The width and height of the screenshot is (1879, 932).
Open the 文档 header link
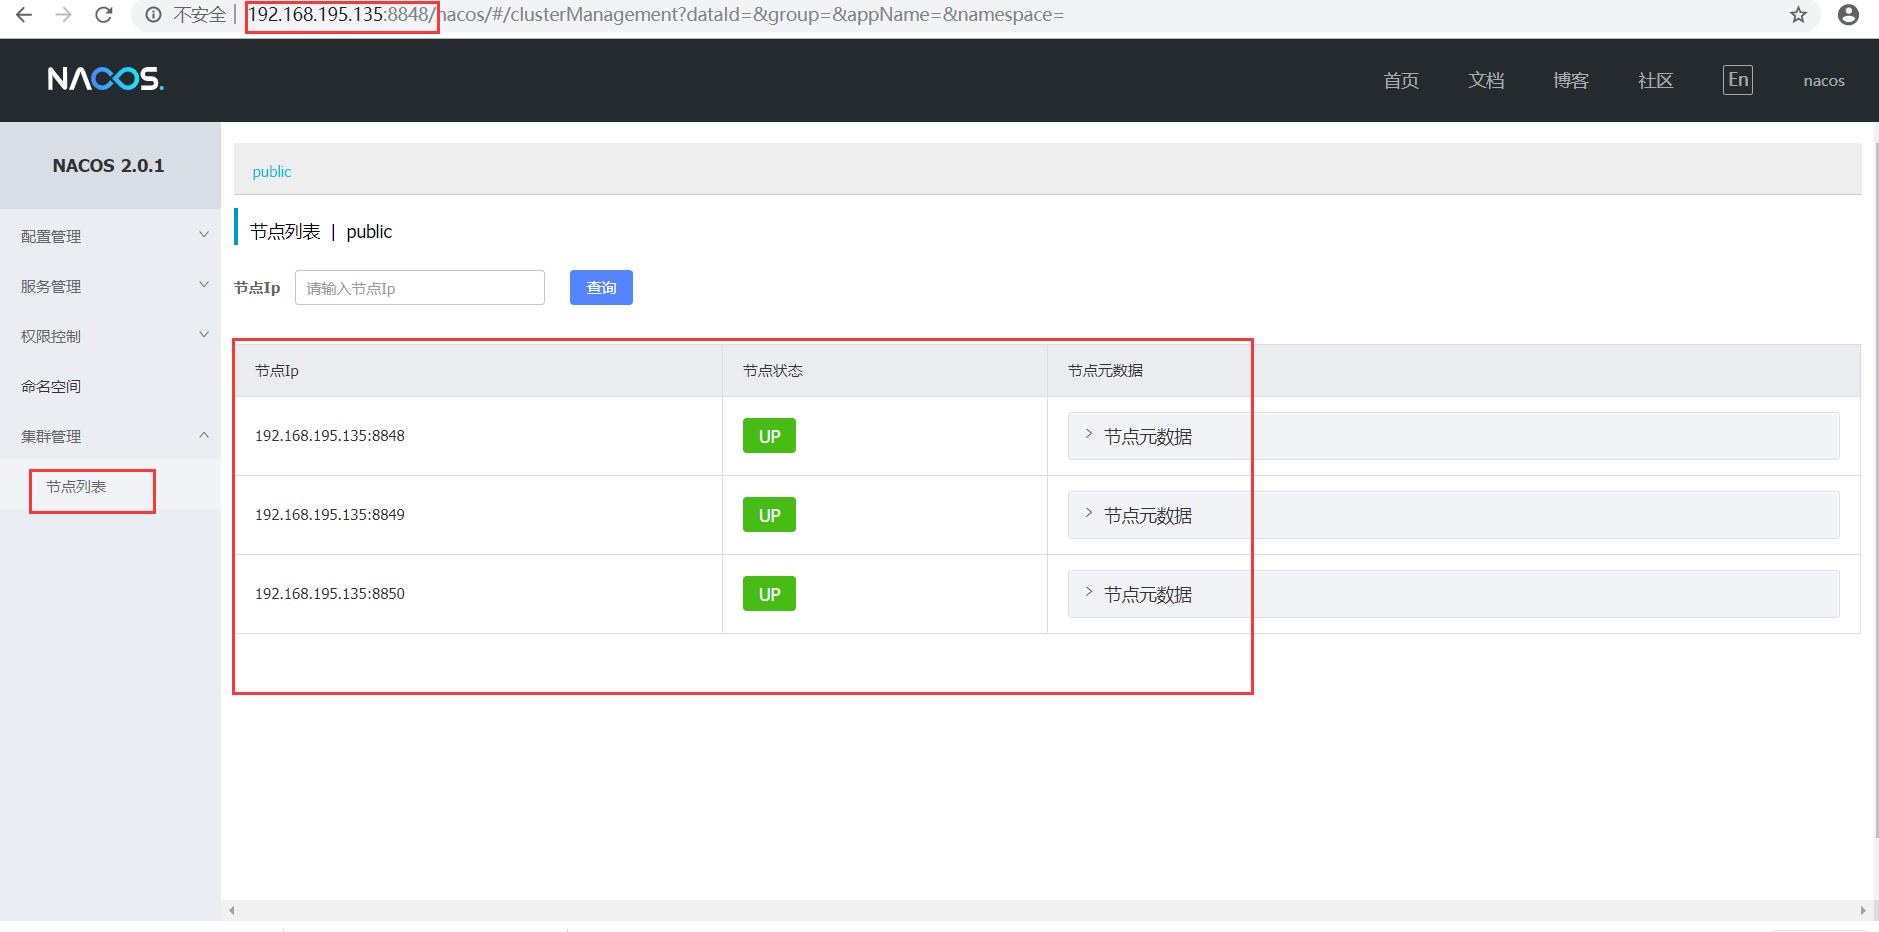click(1486, 81)
